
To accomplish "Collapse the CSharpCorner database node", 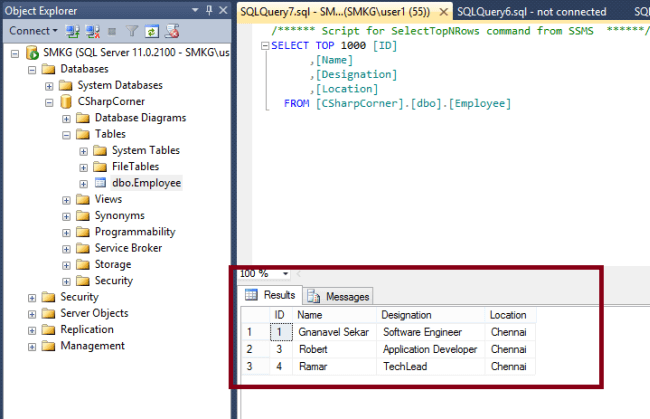I will tap(49, 102).
